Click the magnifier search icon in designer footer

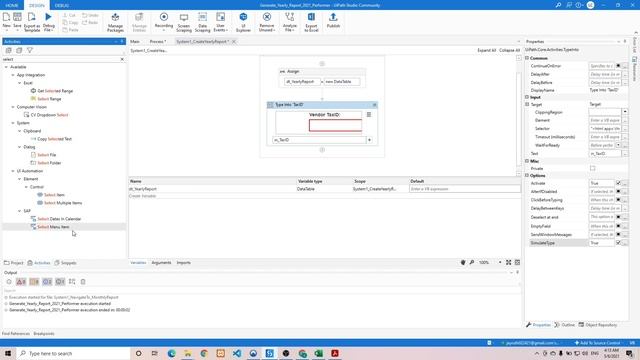(x=472, y=262)
